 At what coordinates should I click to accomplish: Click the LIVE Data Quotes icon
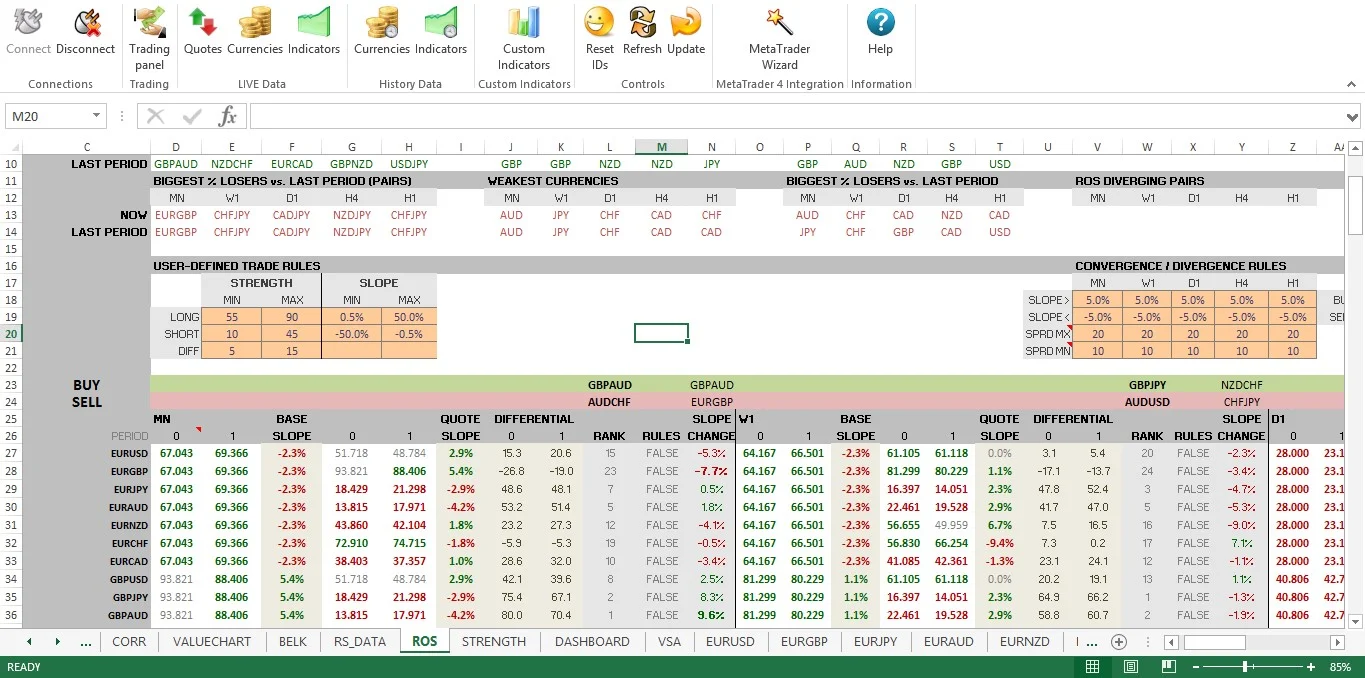pyautogui.click(x=203, y=31)
